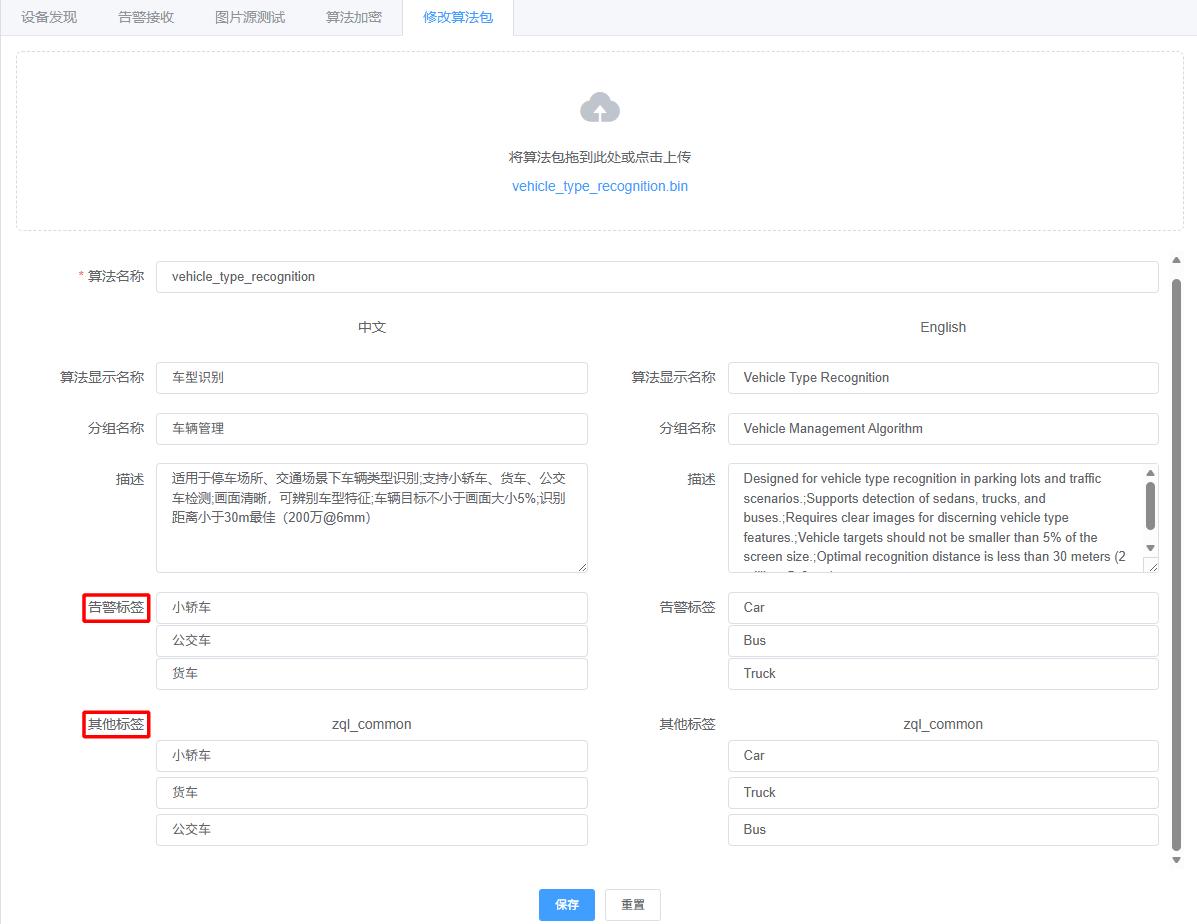Screen dimensions: 1197x924
Task: Open the 告警接收 tab
Action: 146,17
